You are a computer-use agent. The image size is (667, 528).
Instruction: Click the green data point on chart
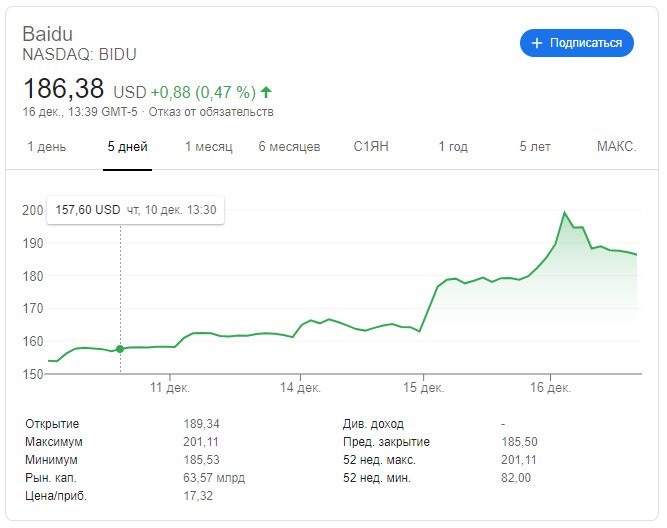[x=120, y=349]
